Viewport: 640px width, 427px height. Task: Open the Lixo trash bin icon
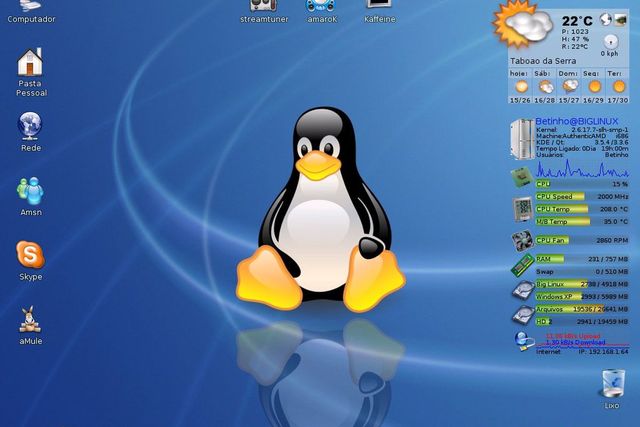(613, 389)
